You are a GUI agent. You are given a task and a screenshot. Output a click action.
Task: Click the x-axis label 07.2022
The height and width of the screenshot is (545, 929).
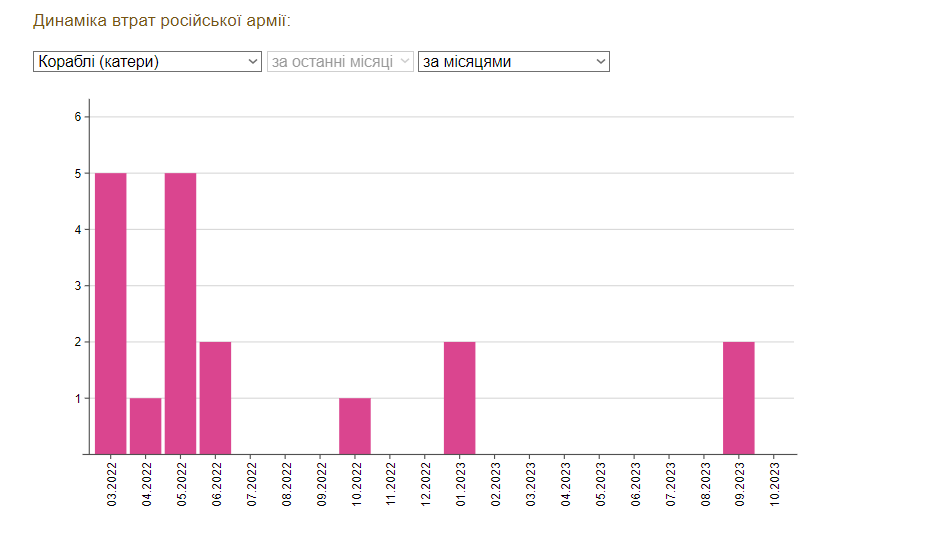click(x=252, y=485)
